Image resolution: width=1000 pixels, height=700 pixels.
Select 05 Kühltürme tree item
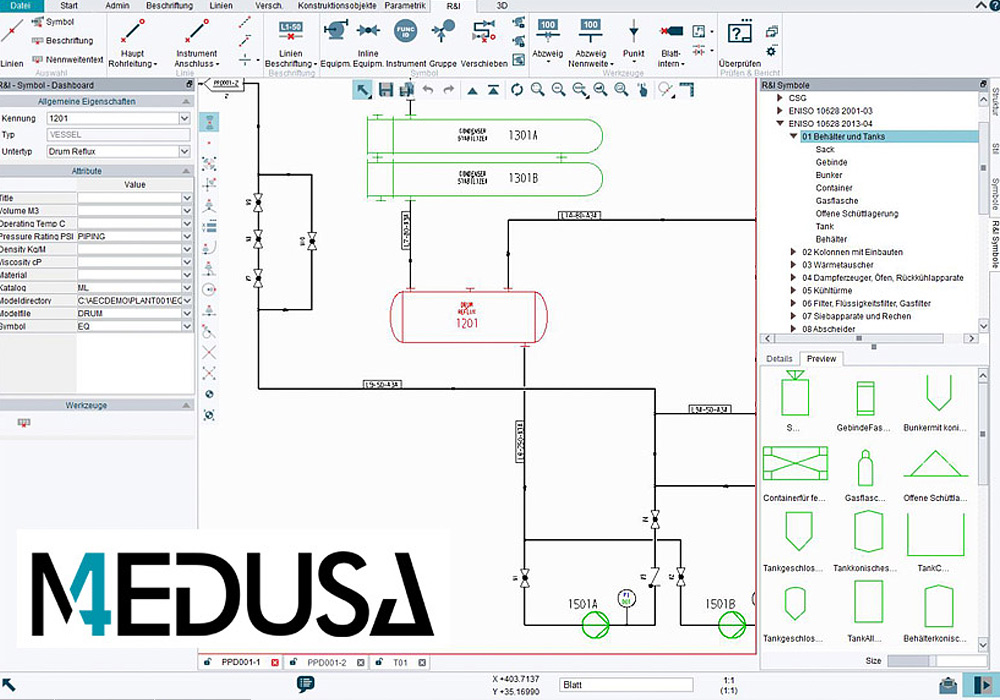pyautogui.click(x=827, y=291)
